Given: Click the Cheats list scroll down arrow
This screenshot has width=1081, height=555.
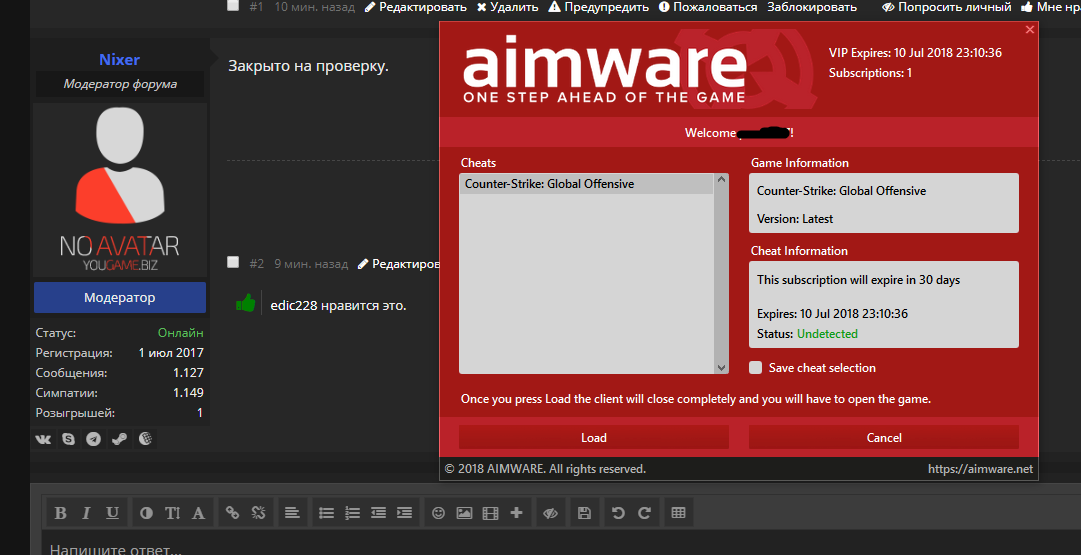Looking at the screenshot, I should tap(722, 367).
